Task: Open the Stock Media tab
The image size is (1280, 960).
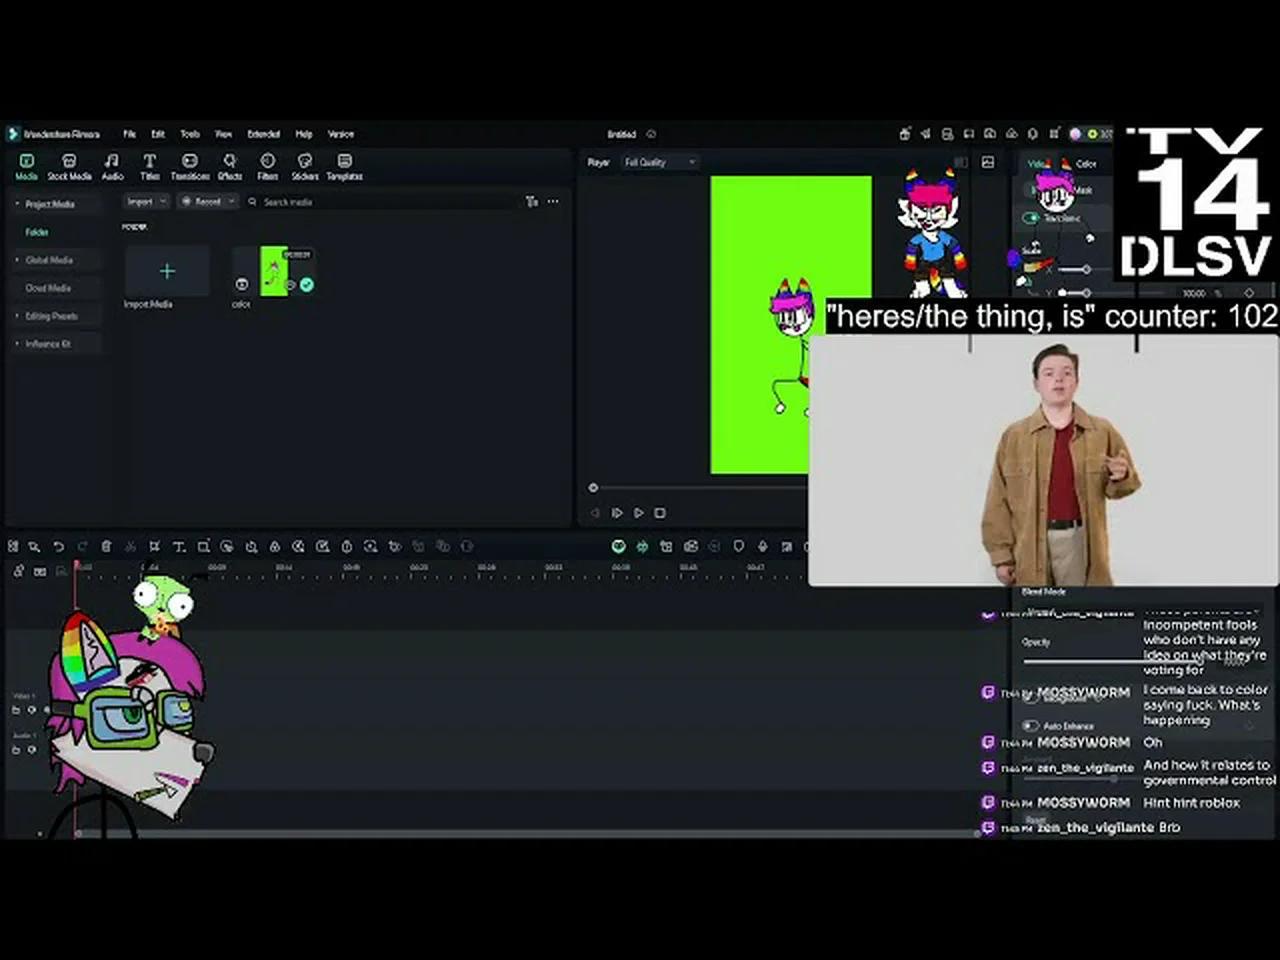Action: [x=69, y=166]
